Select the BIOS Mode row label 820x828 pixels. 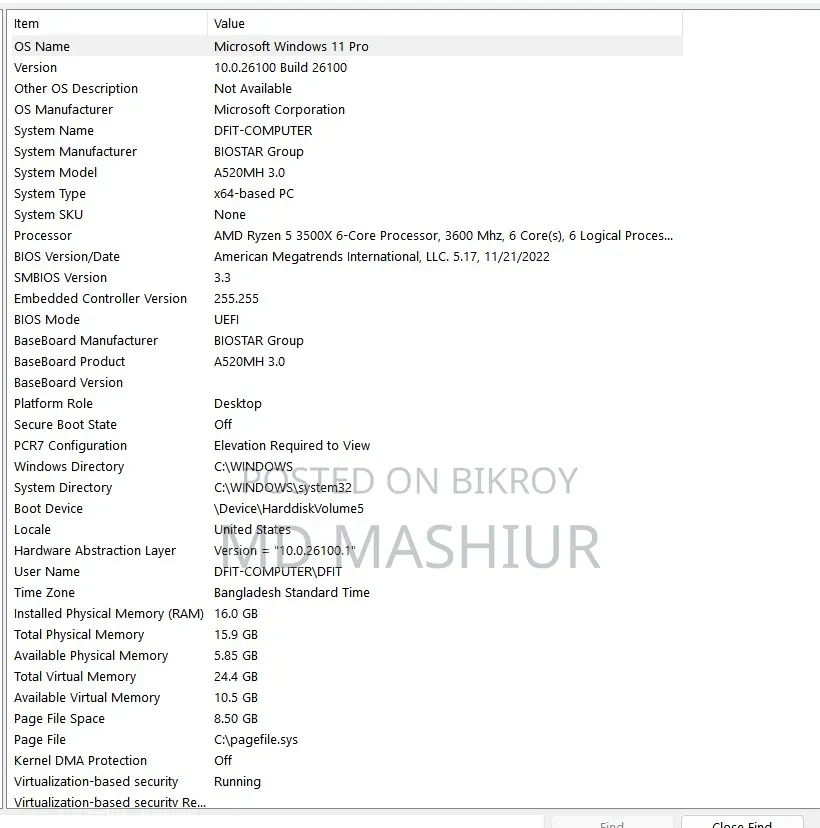[47, 320]
